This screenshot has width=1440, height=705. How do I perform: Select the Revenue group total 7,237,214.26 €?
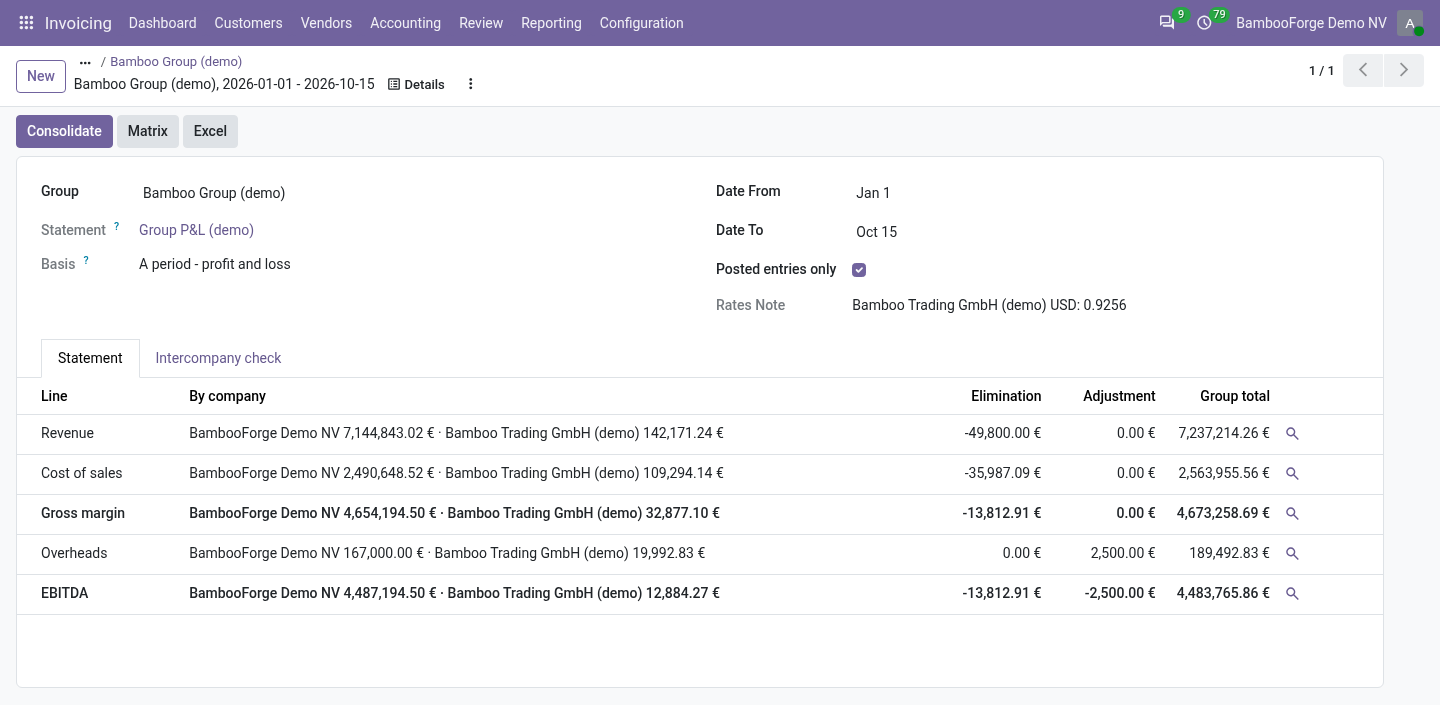point(1224,434)
